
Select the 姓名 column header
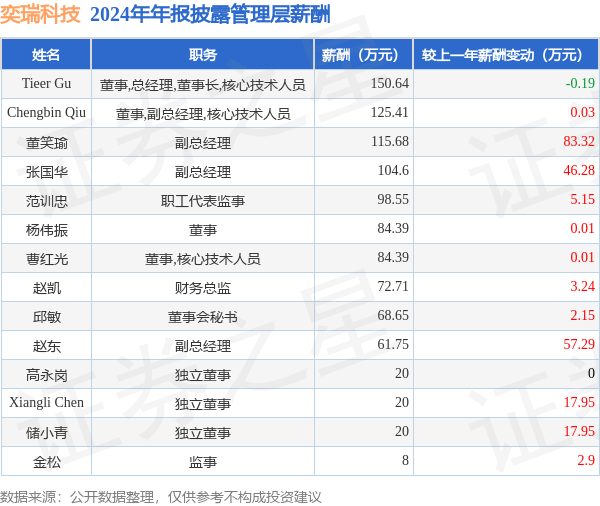(46, 55)
